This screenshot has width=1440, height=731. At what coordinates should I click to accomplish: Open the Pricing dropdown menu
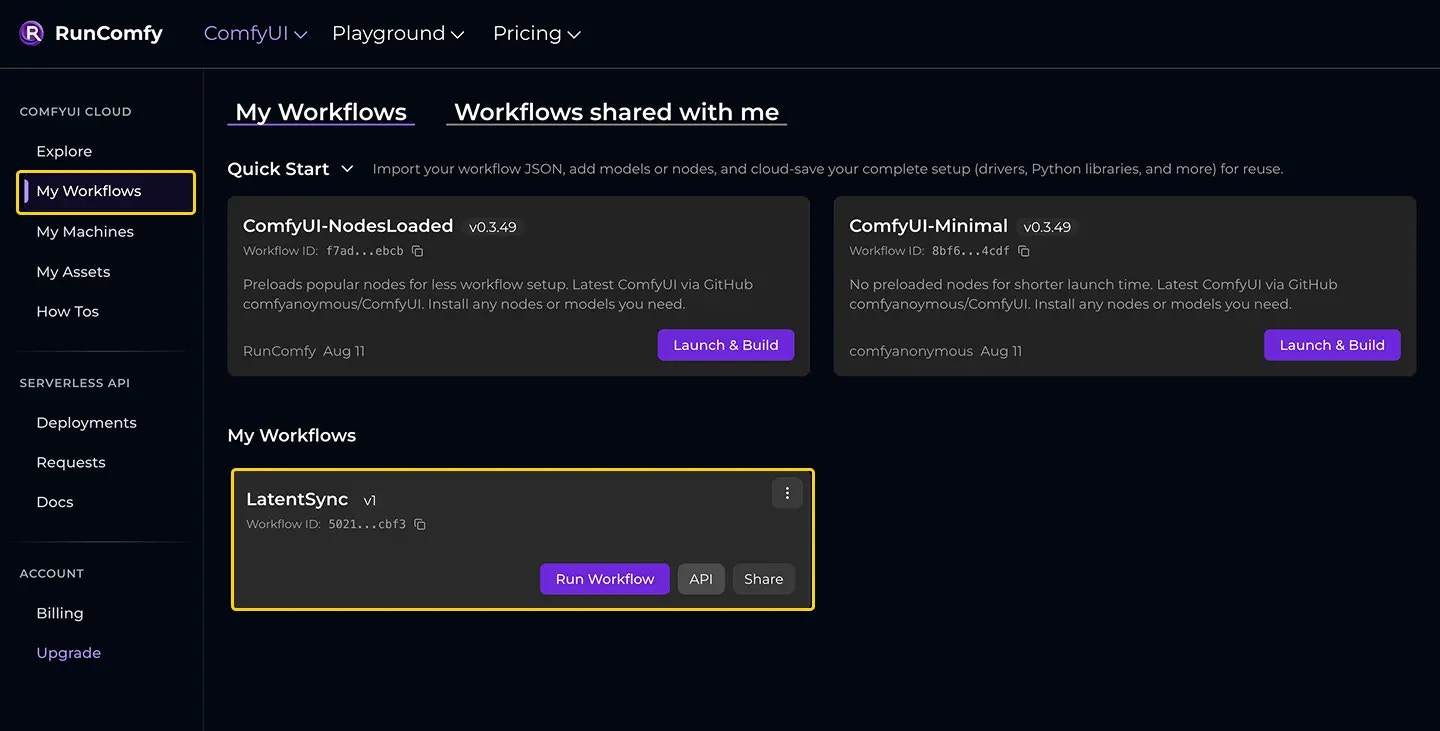pos(537,33)
